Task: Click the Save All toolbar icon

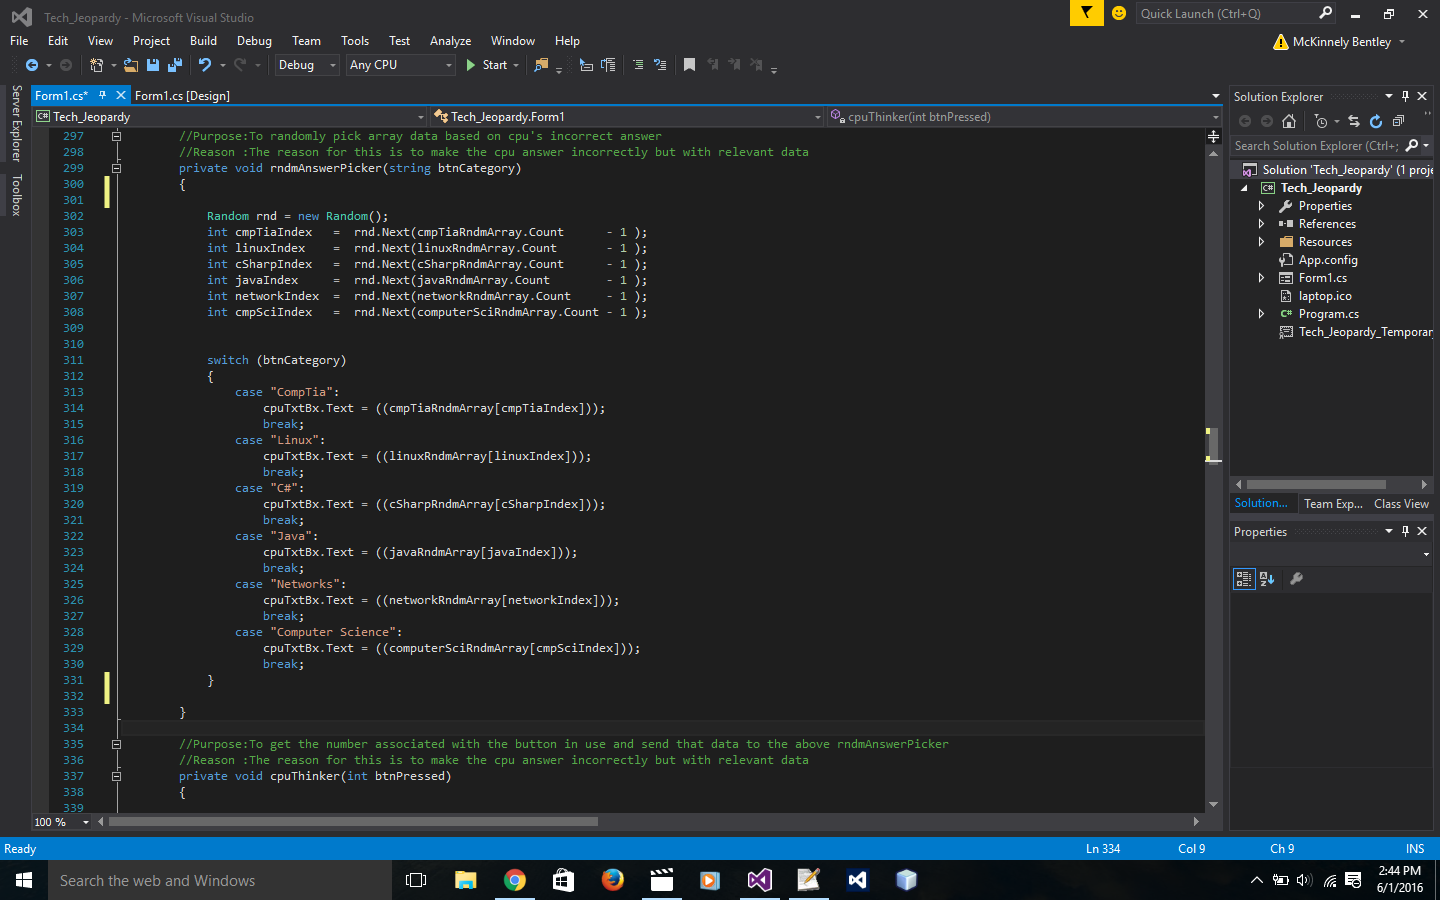Action: coord(175,65)
